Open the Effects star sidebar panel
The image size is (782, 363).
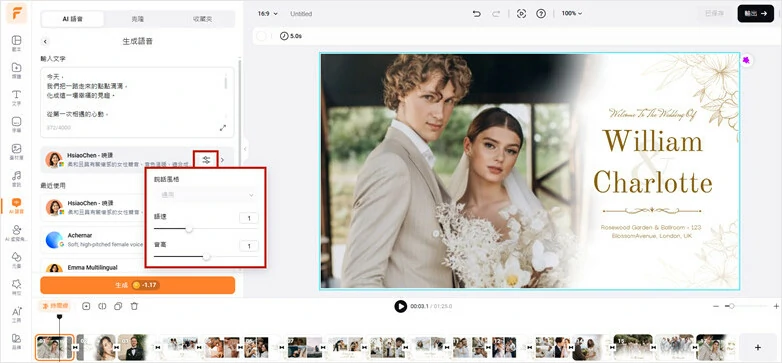click(16, 286)
